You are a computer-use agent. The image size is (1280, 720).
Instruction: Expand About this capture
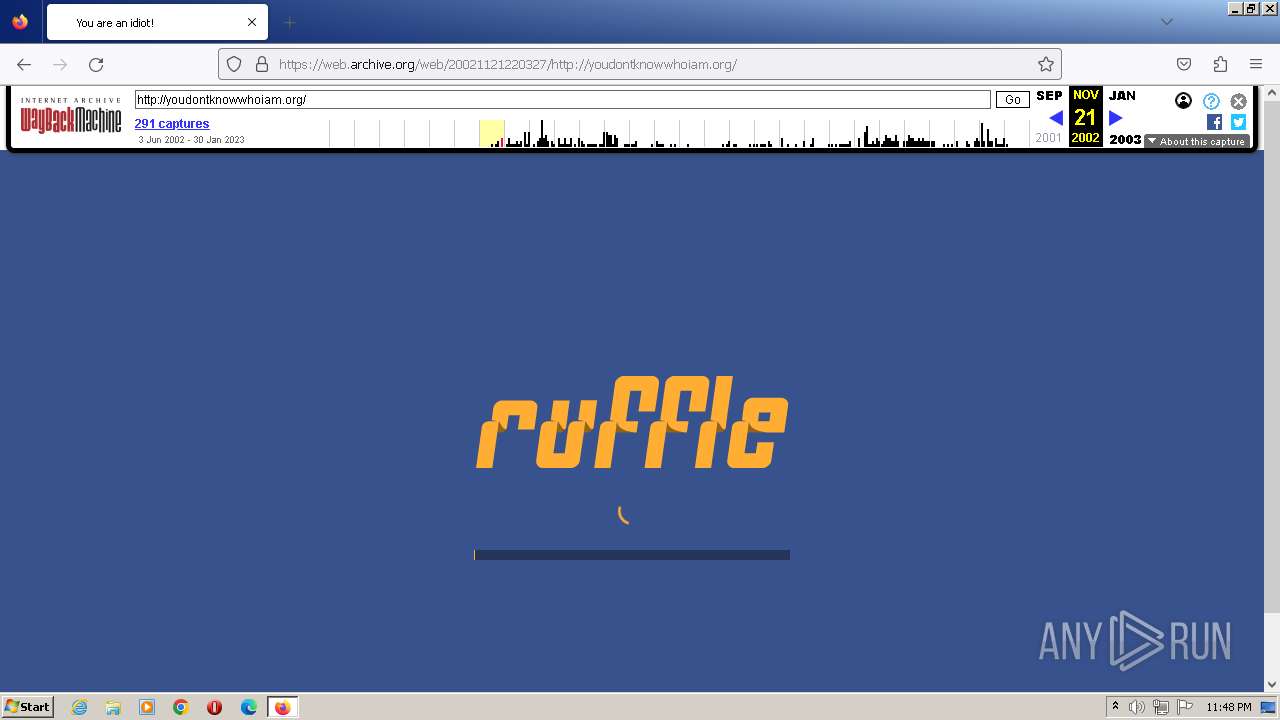[1197, 141]
